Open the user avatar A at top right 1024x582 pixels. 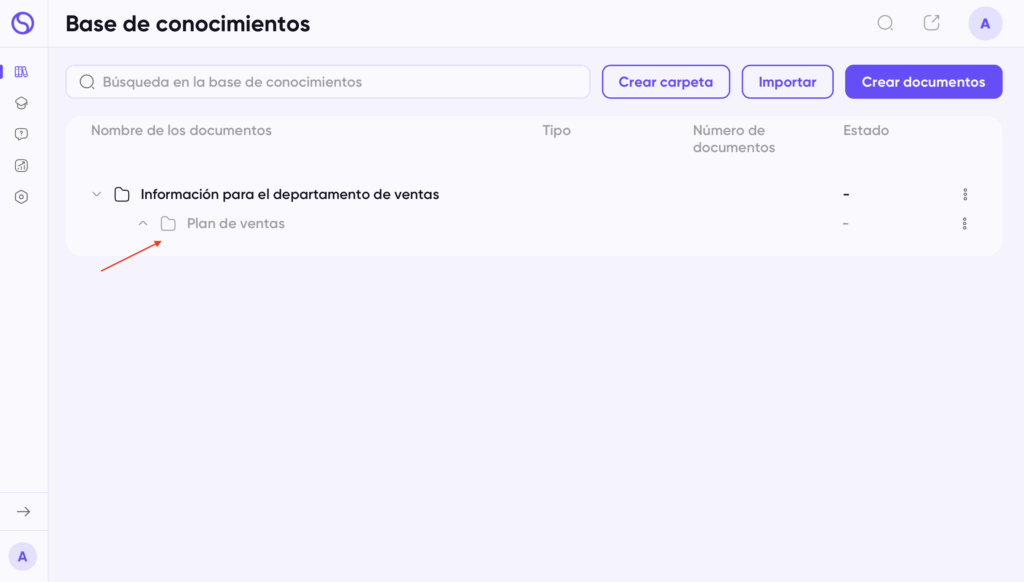coord(985,24)
